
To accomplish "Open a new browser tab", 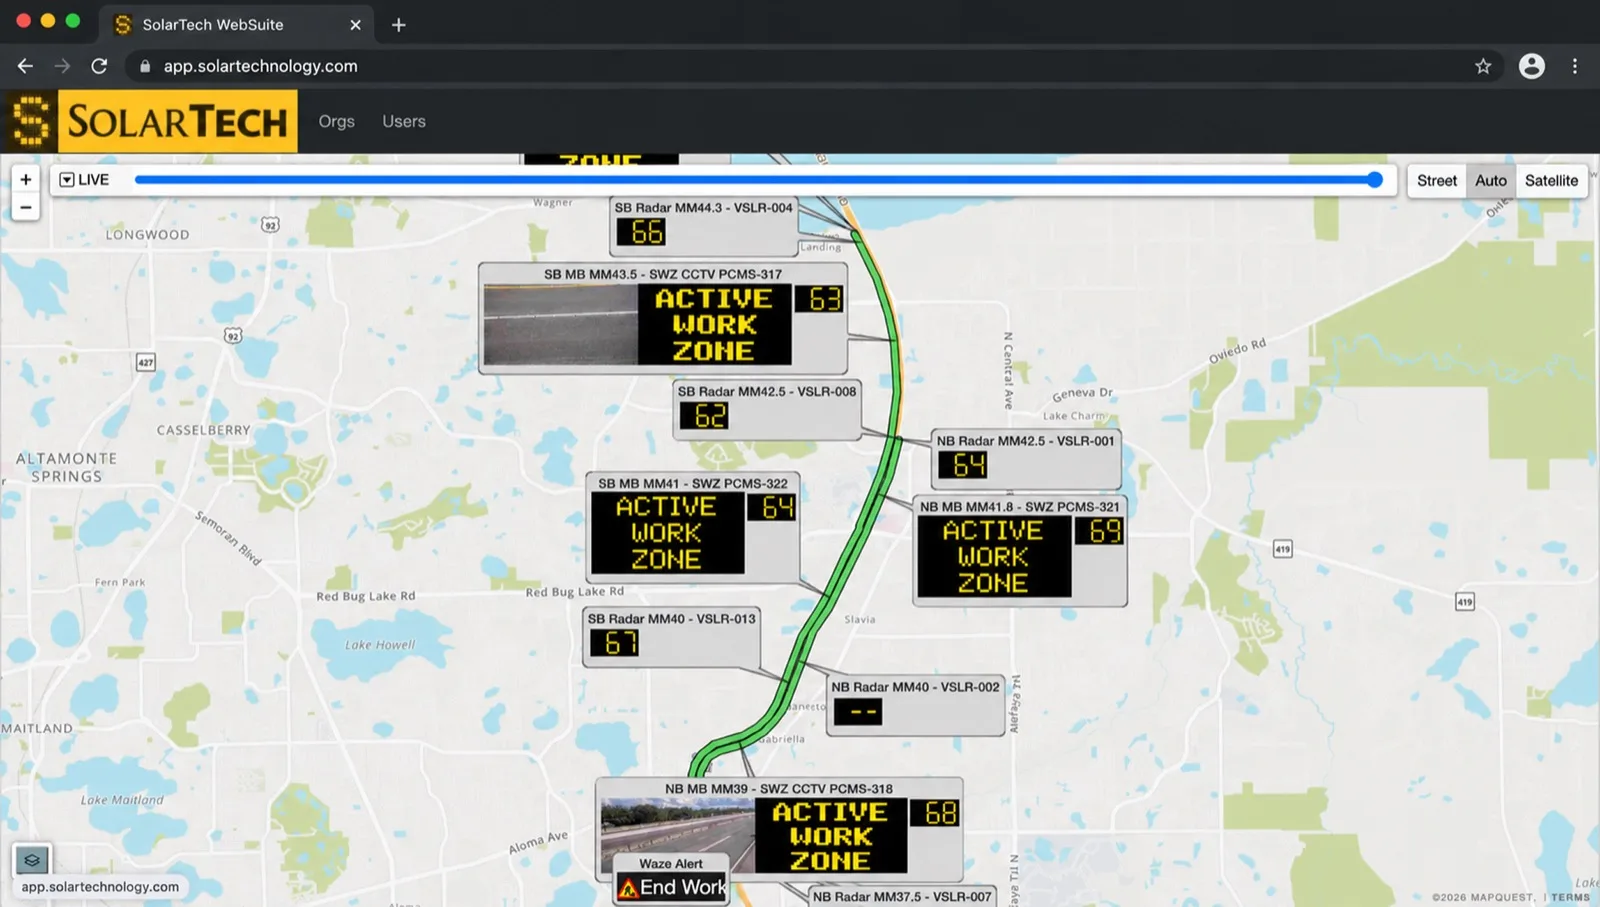I will (399, 25).
